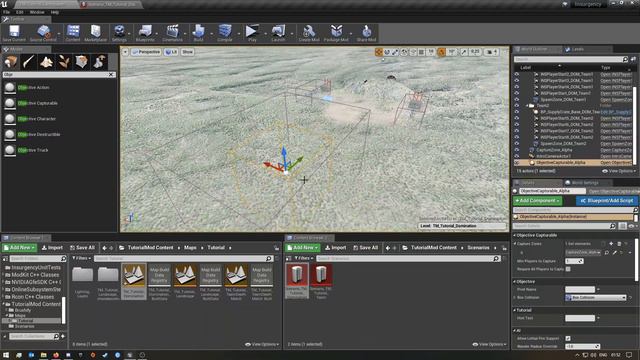
Task: Select Foliage mode icon
Action: pos(64,62)
